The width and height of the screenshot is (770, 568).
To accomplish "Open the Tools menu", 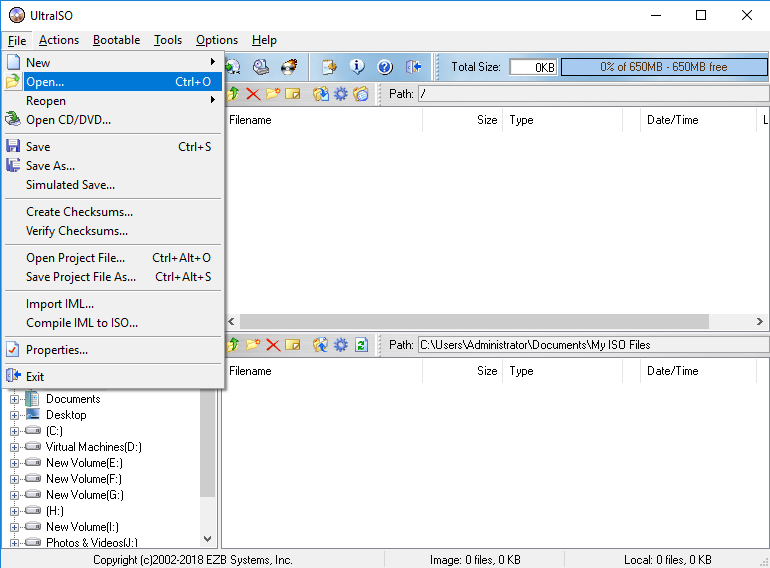I will click(x=168, y=40).
